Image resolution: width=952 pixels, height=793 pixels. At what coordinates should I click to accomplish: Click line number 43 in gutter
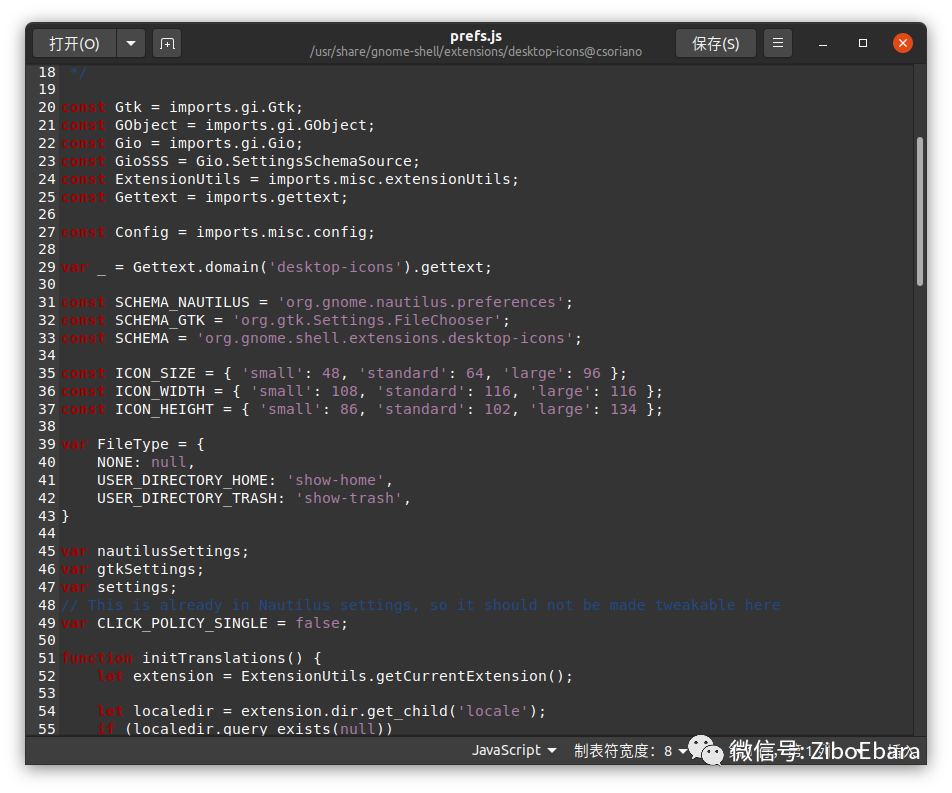(x=47, y=516)
